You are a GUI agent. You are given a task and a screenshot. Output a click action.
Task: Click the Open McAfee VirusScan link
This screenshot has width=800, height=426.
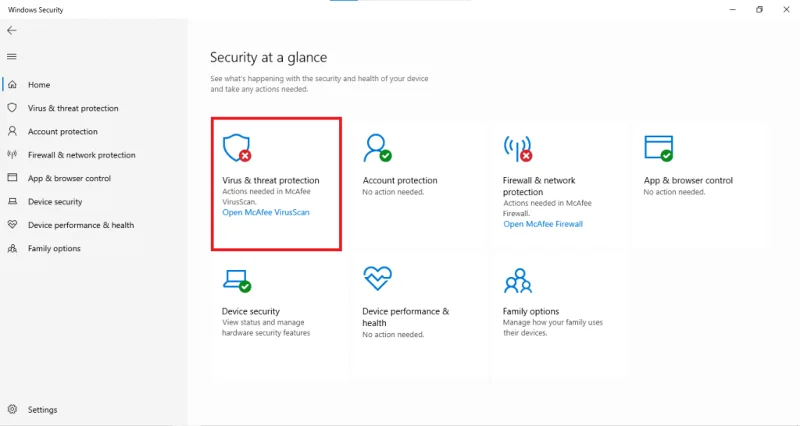pyautogui.click(x=266, y=212)
